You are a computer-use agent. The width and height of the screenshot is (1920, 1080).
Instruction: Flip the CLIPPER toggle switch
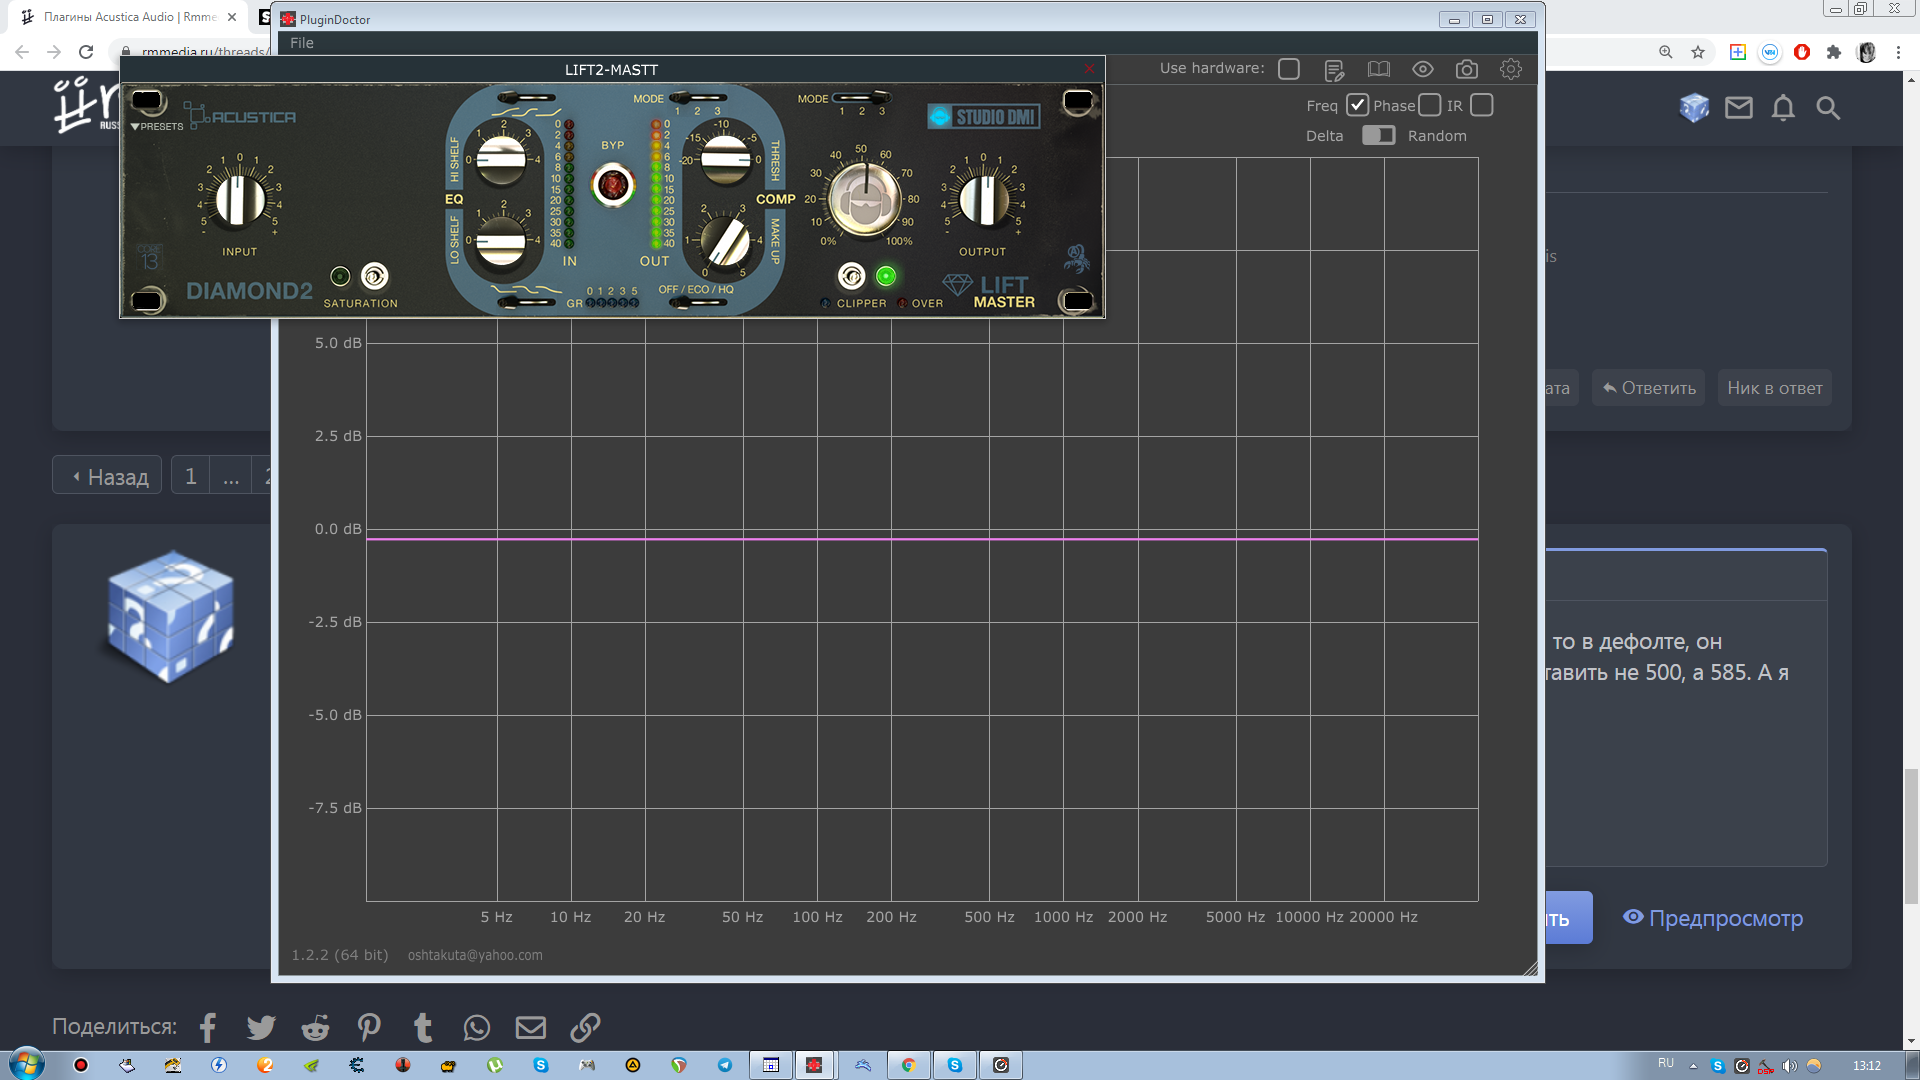[x=851, y=276]
